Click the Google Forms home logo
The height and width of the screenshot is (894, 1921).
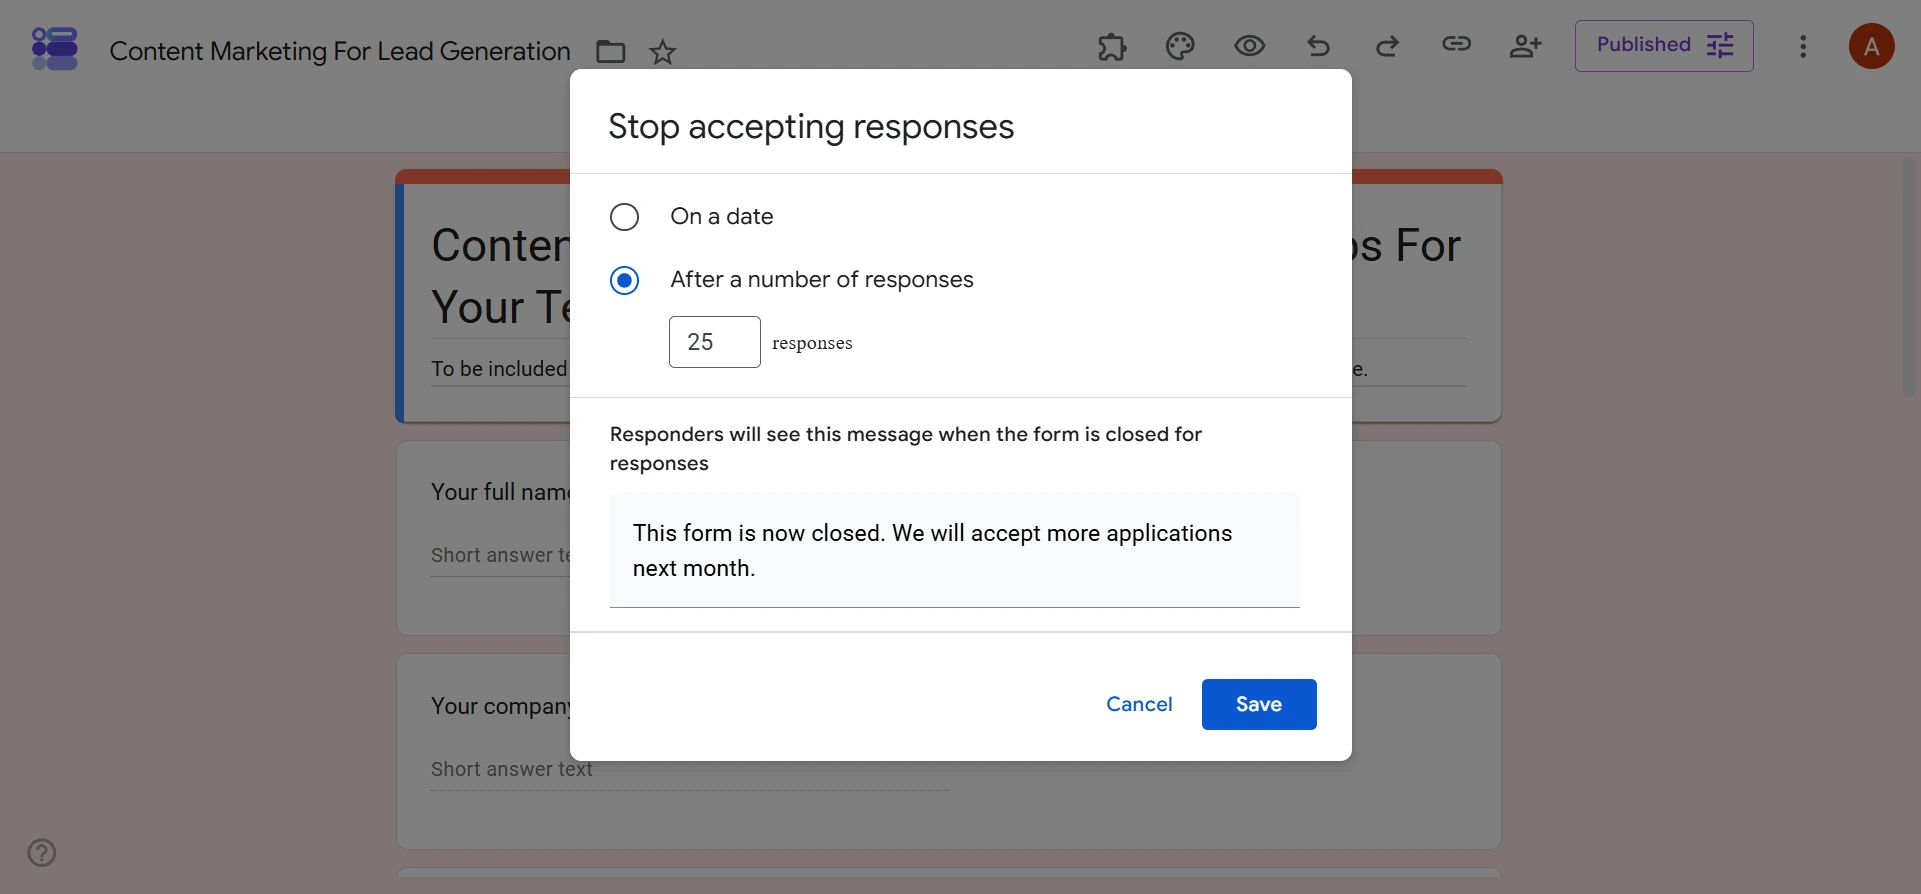54,48
